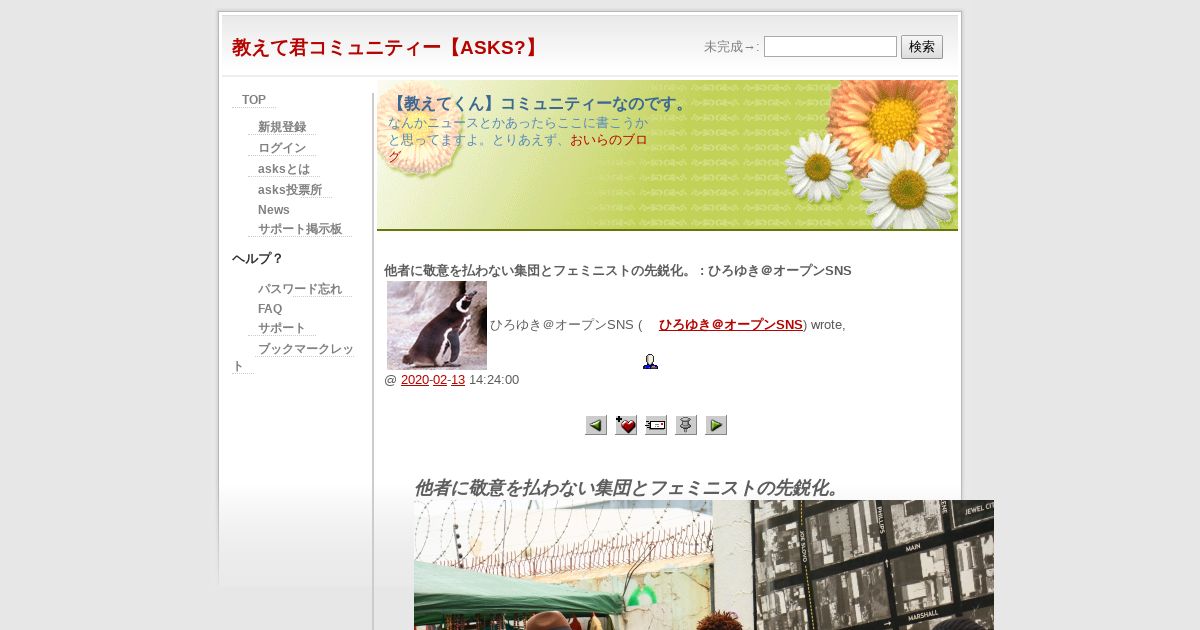Open the FAQ link
The width and height of the screenshot is (1200, 630).
coord(270,309)
